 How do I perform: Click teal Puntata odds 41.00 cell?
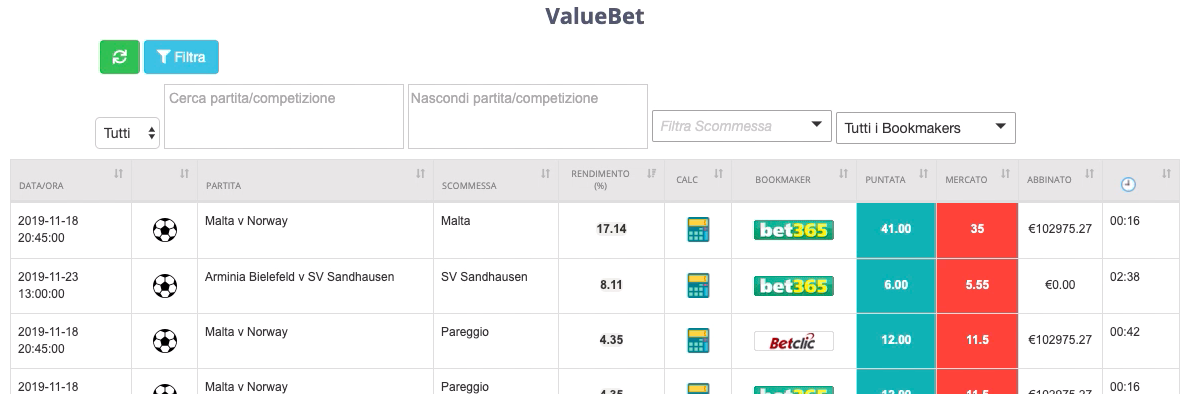click(x=896, y=229)
